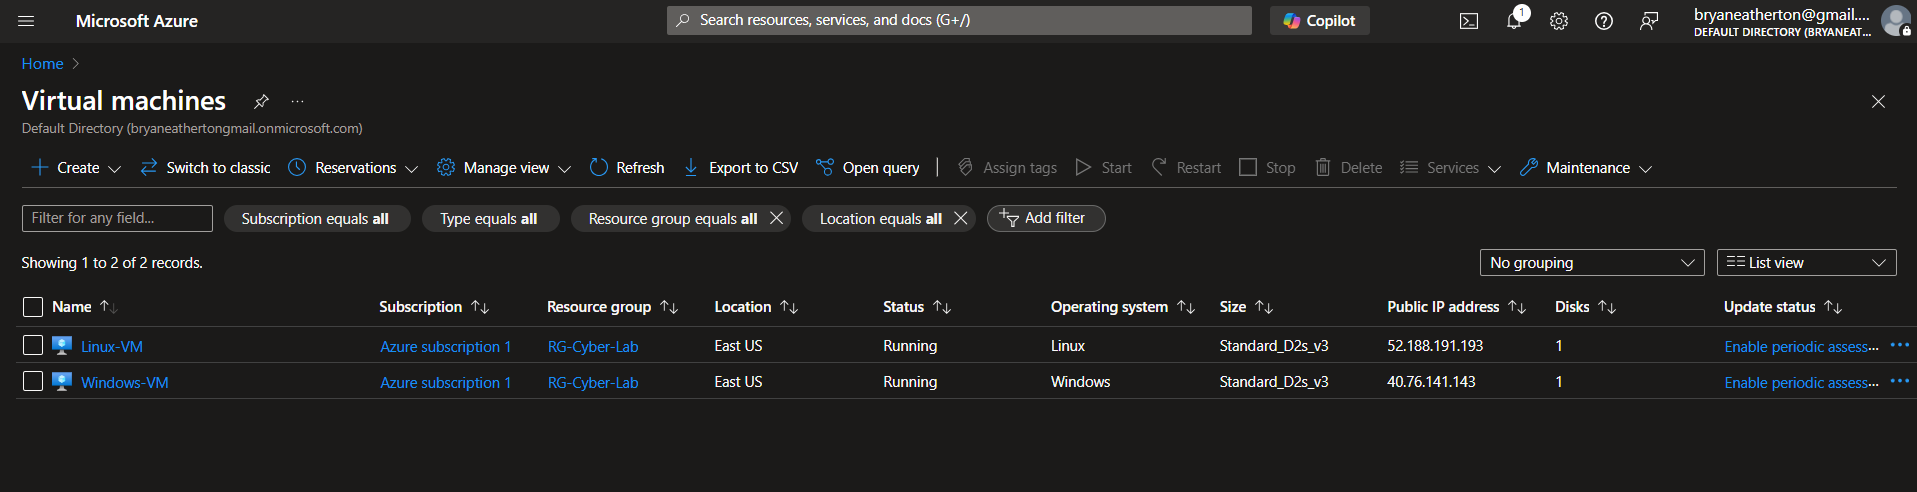Sort by Public IP address arrows
The height and width of the screenshot is (492, 1917).
click(1517, 307)
